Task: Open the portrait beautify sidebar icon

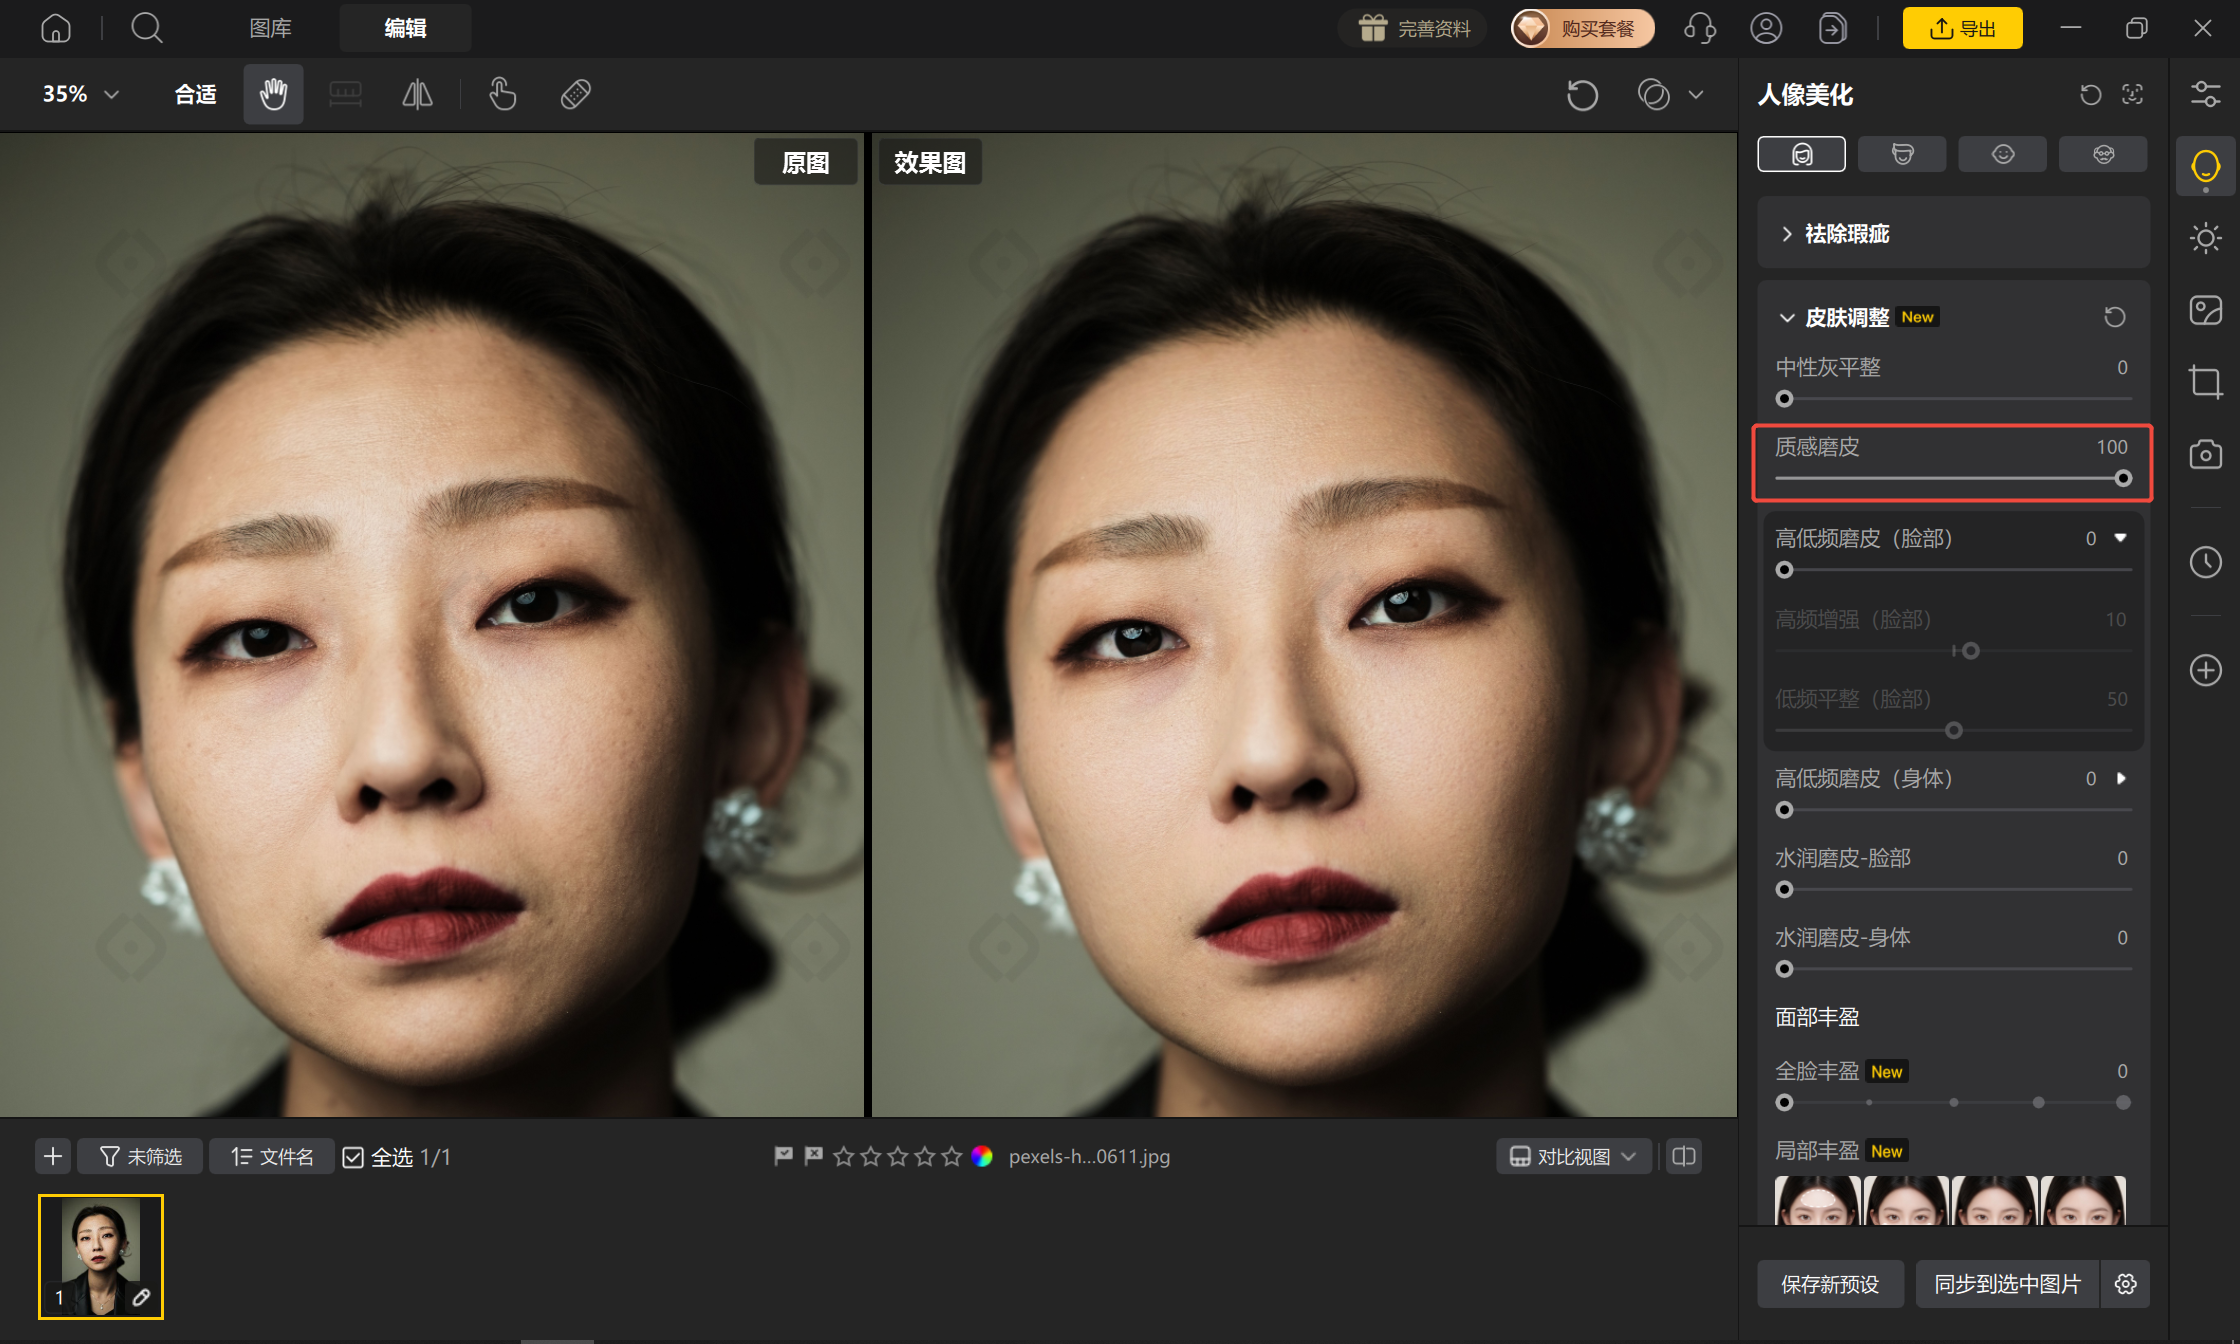Action: click(x=2205, y=166)
